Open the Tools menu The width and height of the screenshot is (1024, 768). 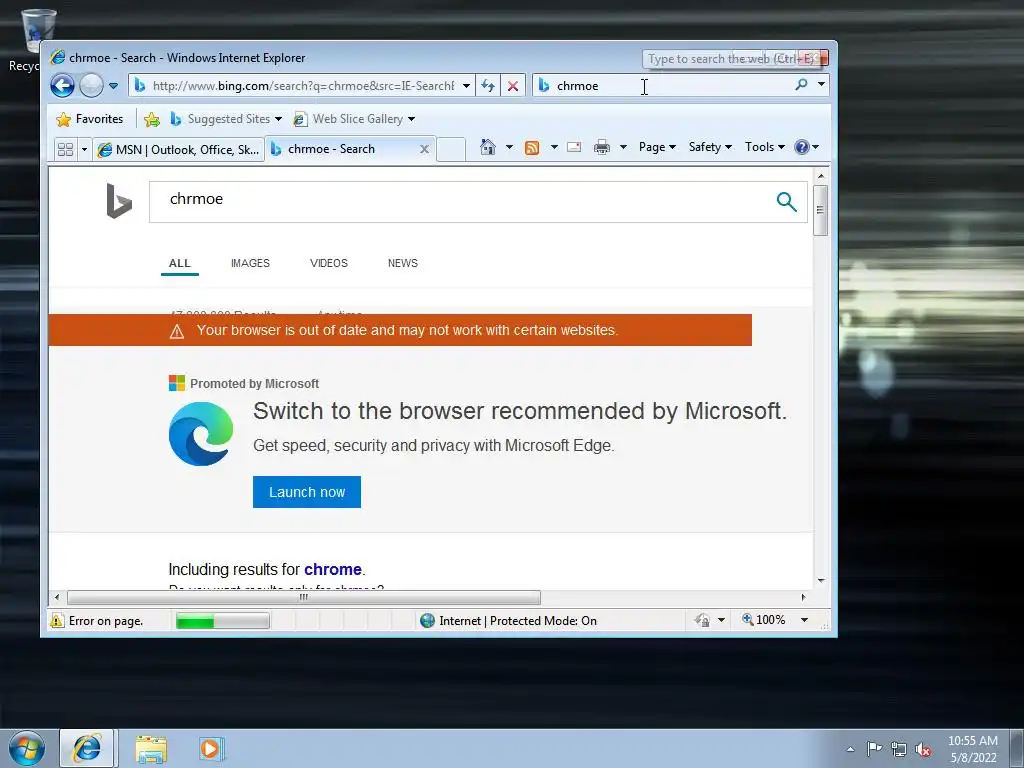[765, 147]
